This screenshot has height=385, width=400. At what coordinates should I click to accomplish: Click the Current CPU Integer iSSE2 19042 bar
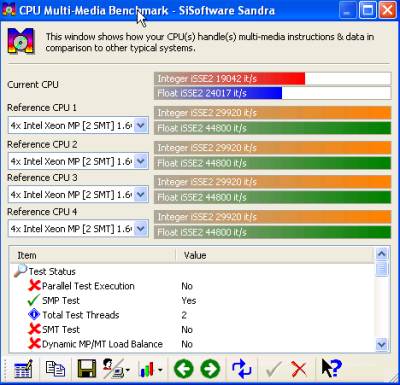coord(272,79)
